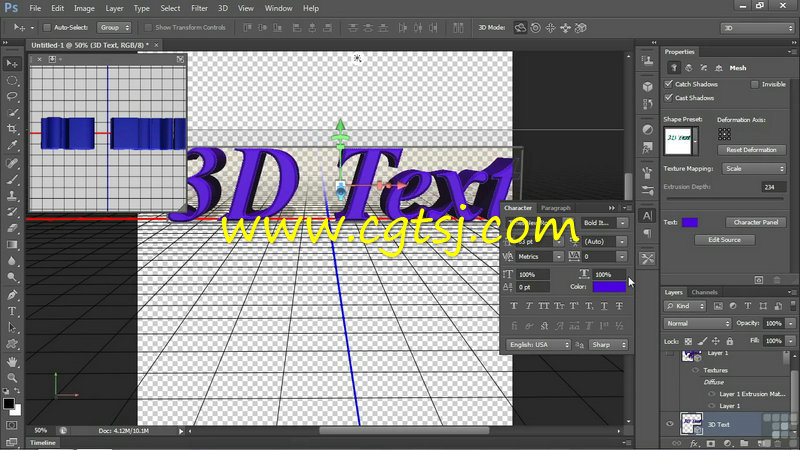Click the foreground color swatch
Screen dimensions: 800x450
coord(9,404)
